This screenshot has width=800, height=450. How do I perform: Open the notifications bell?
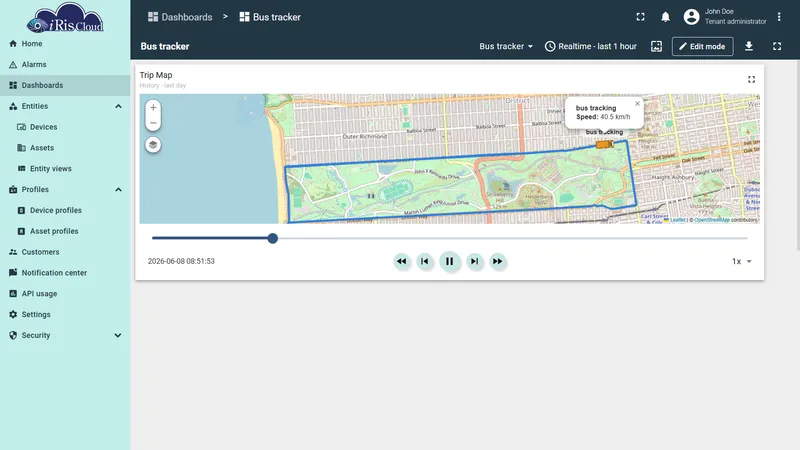[665, 17]
